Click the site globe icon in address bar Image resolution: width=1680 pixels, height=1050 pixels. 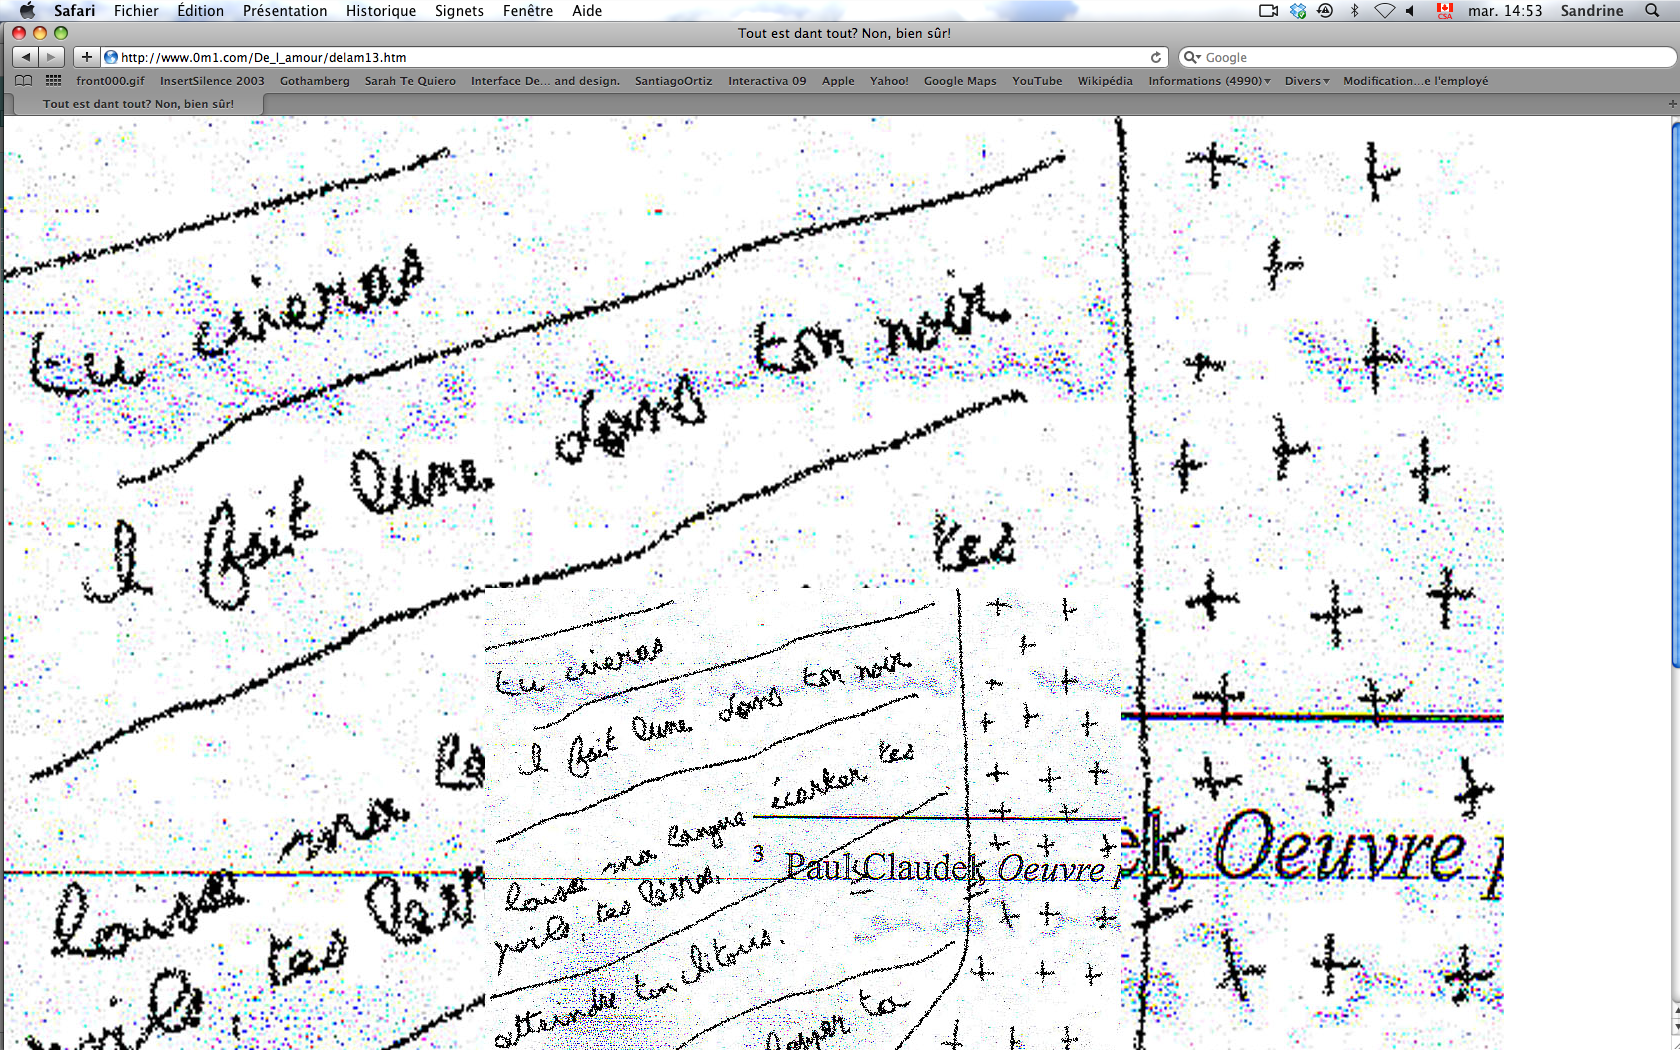click(111, 57)
